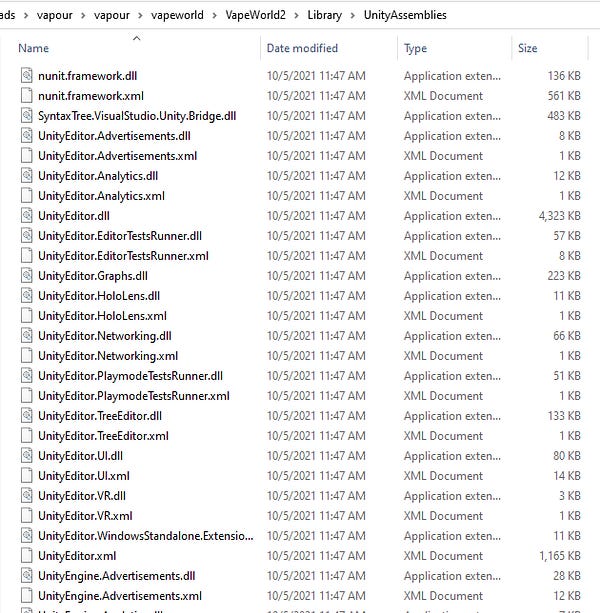600x613 pixels.
Task: Click date modified of UnityEditor.Graphs.dll
Action: 316,276
